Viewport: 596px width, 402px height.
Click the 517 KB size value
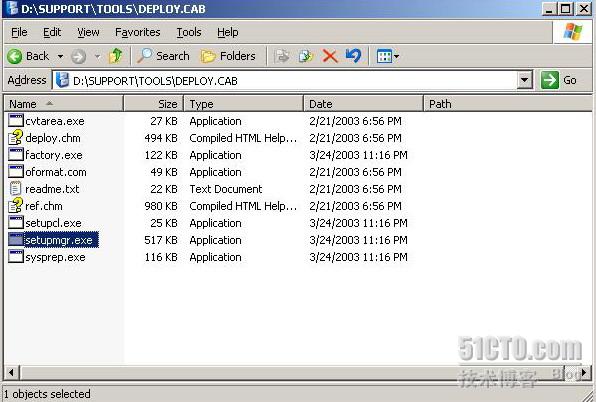click(161, 240)
